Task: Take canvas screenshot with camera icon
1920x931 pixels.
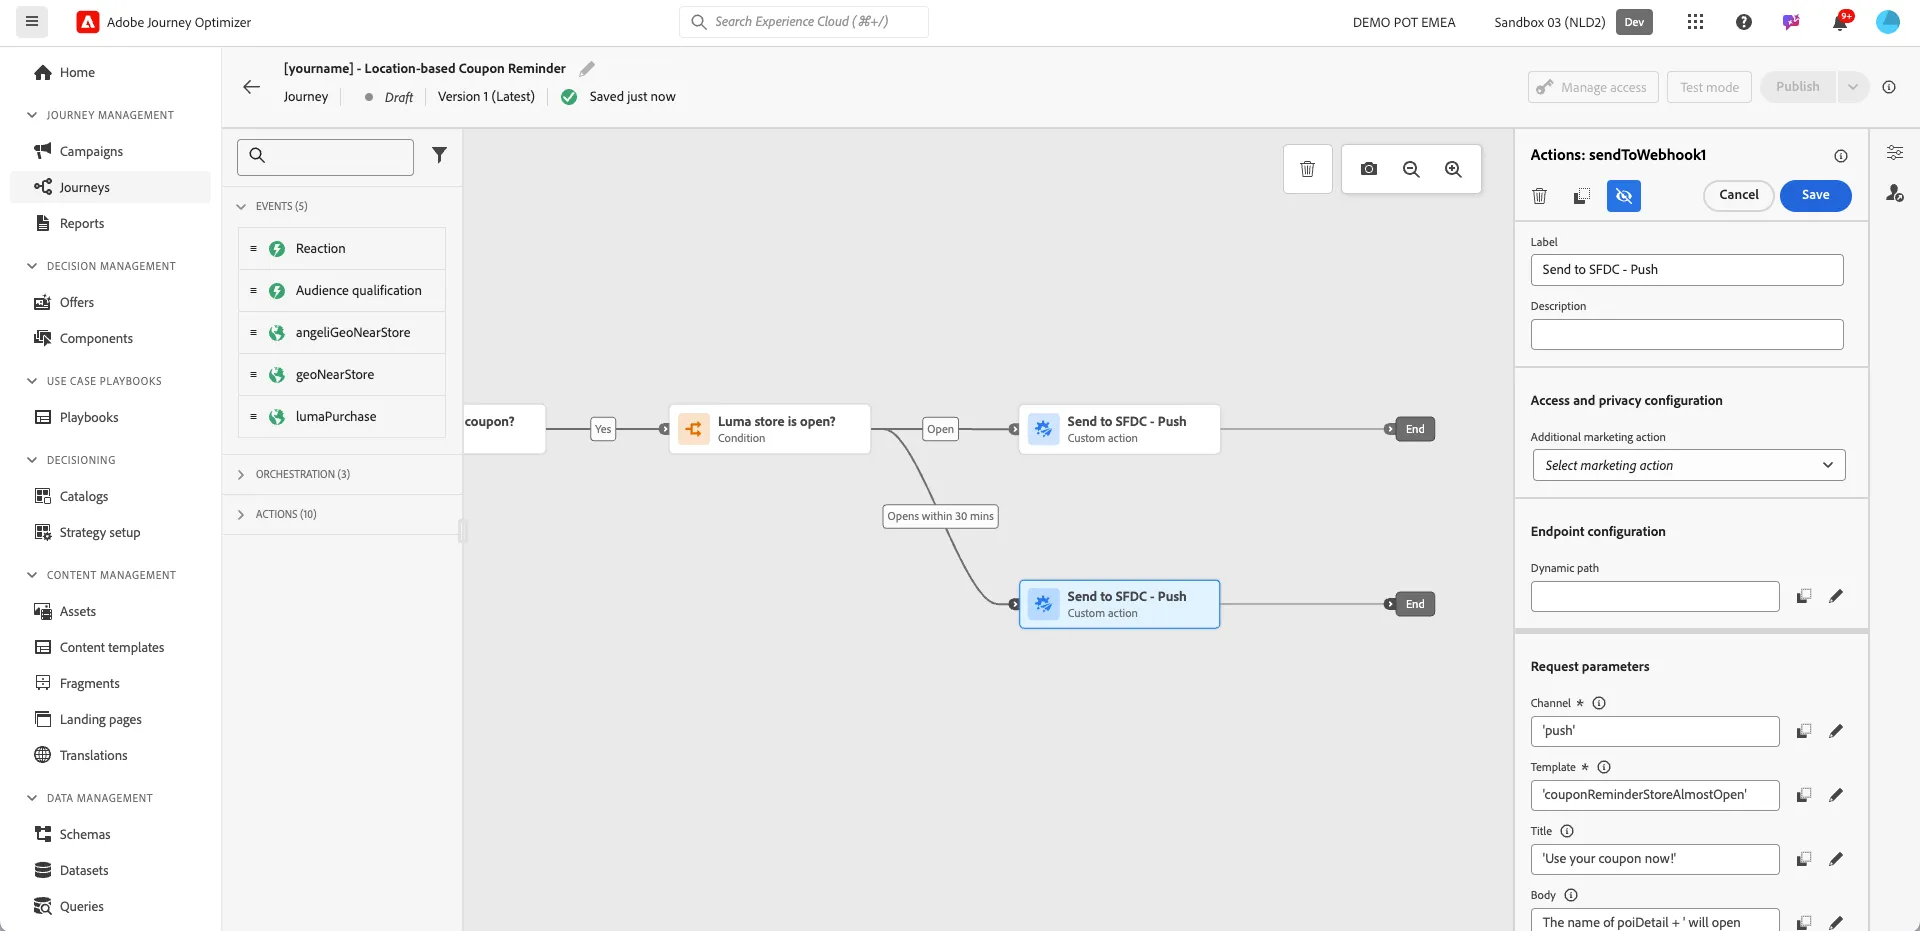Action: (x=1369, y=169)
